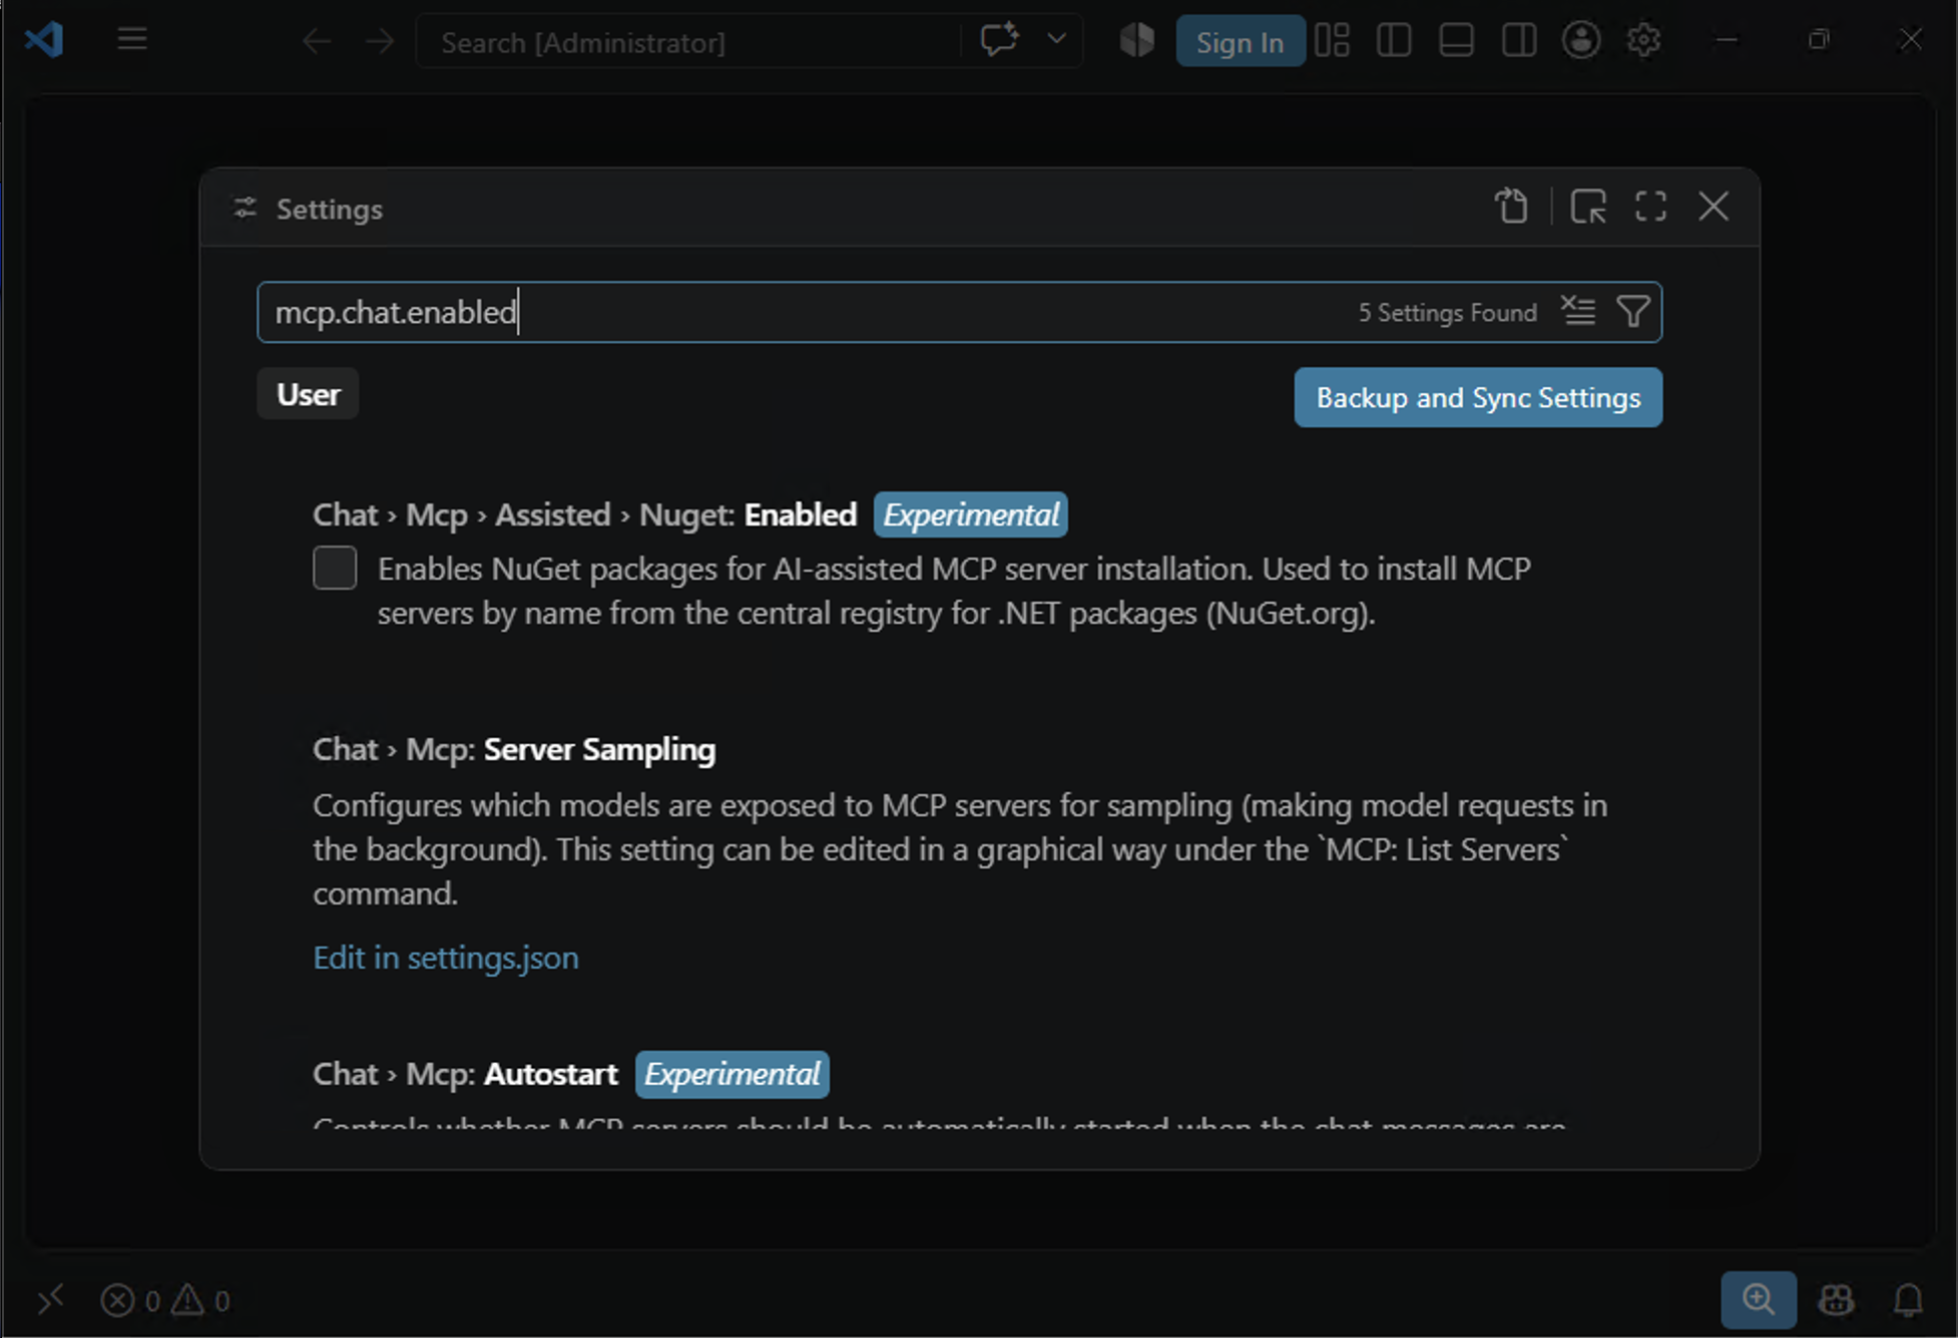Image resolution: width=1958 pixels, height=1338 pixels.
Task: Click the Experimental badge next to Autostart
Action: click(732, 1074)
